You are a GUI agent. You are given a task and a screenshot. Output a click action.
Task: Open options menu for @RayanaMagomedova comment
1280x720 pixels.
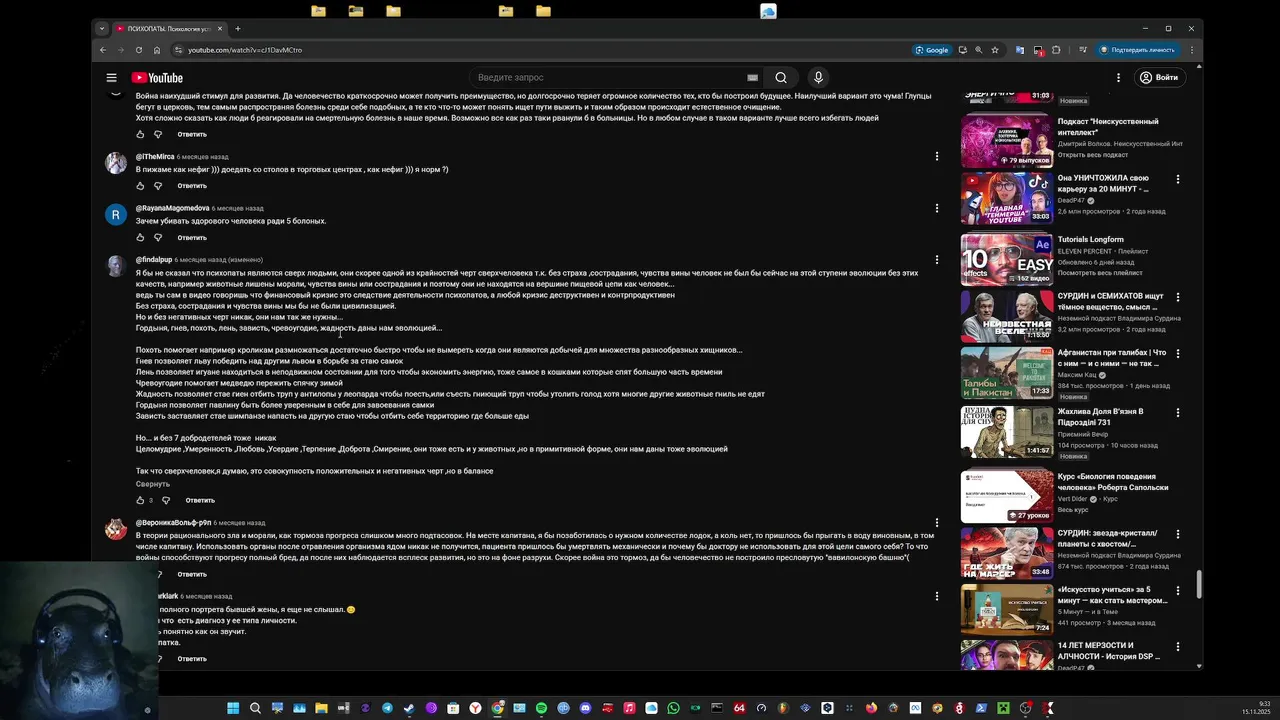[x=937, y=208]
